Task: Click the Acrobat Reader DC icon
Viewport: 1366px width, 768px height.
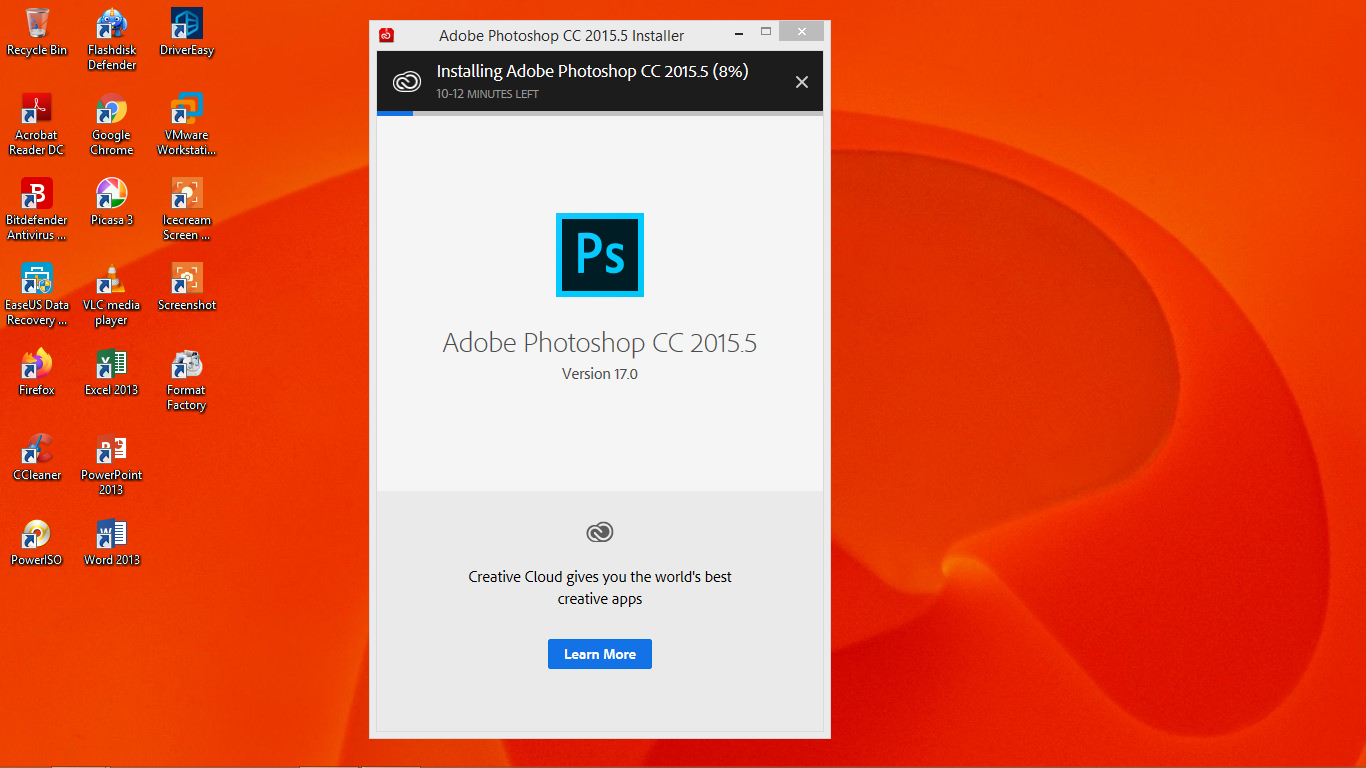Action: click(x=37, y=124)
